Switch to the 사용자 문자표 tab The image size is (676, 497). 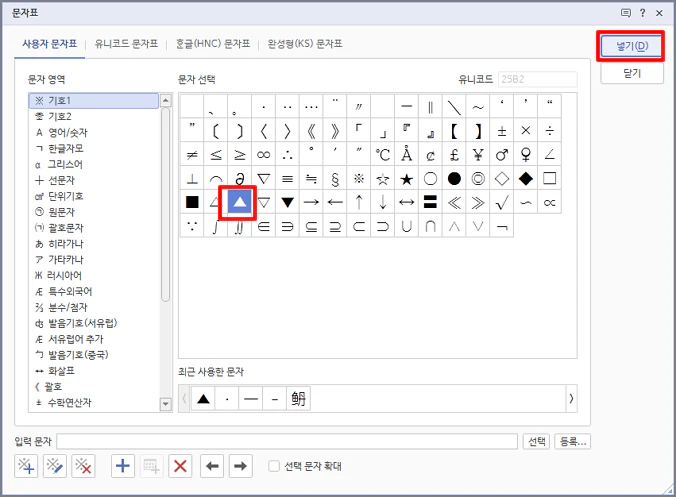[x=50, y=44]
